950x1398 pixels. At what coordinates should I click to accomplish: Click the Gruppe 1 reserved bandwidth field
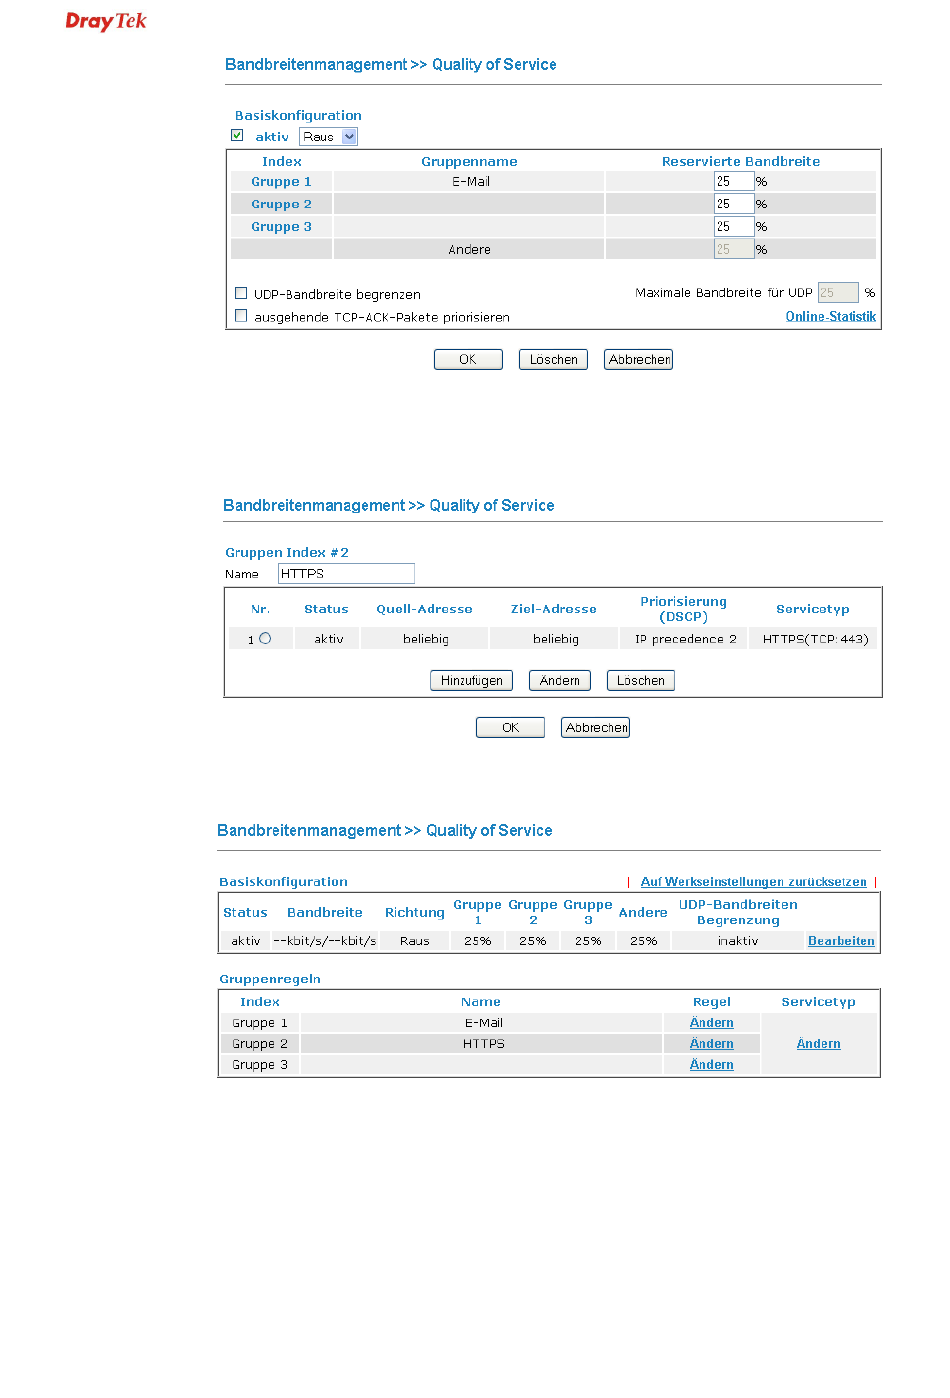click(733, 181)
